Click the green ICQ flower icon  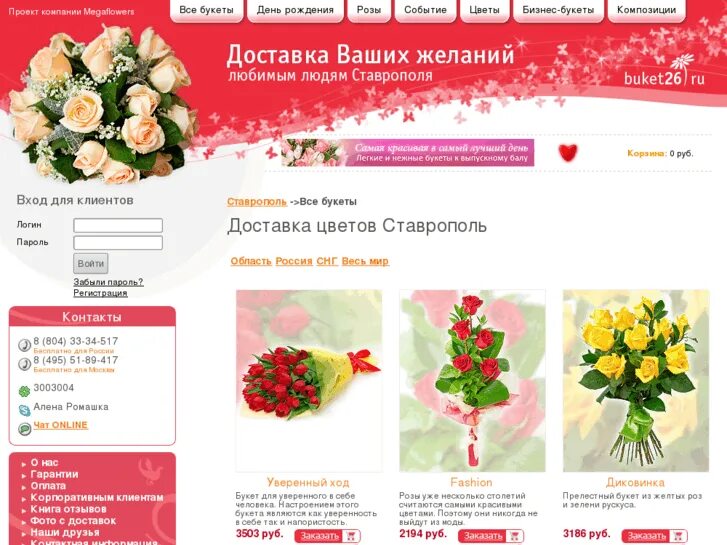[24, 391]
